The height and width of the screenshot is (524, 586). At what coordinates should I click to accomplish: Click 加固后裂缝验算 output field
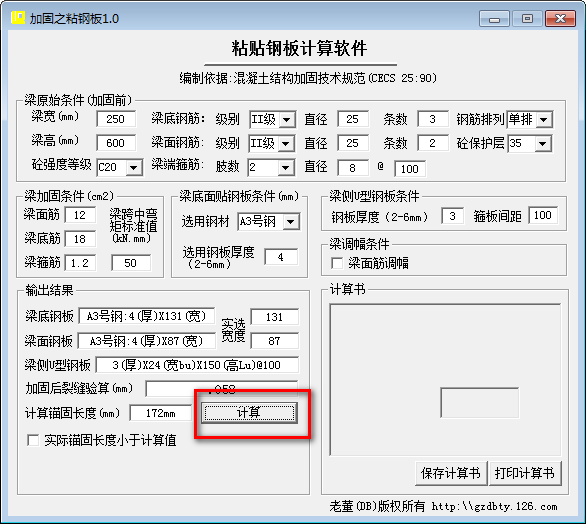222,389
